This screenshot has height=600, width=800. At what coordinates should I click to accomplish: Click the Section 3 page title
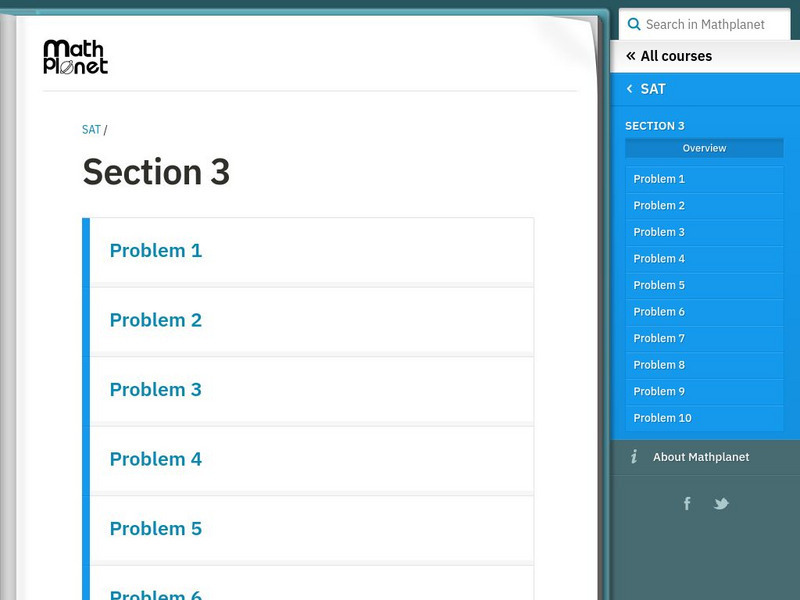(156, 172)
